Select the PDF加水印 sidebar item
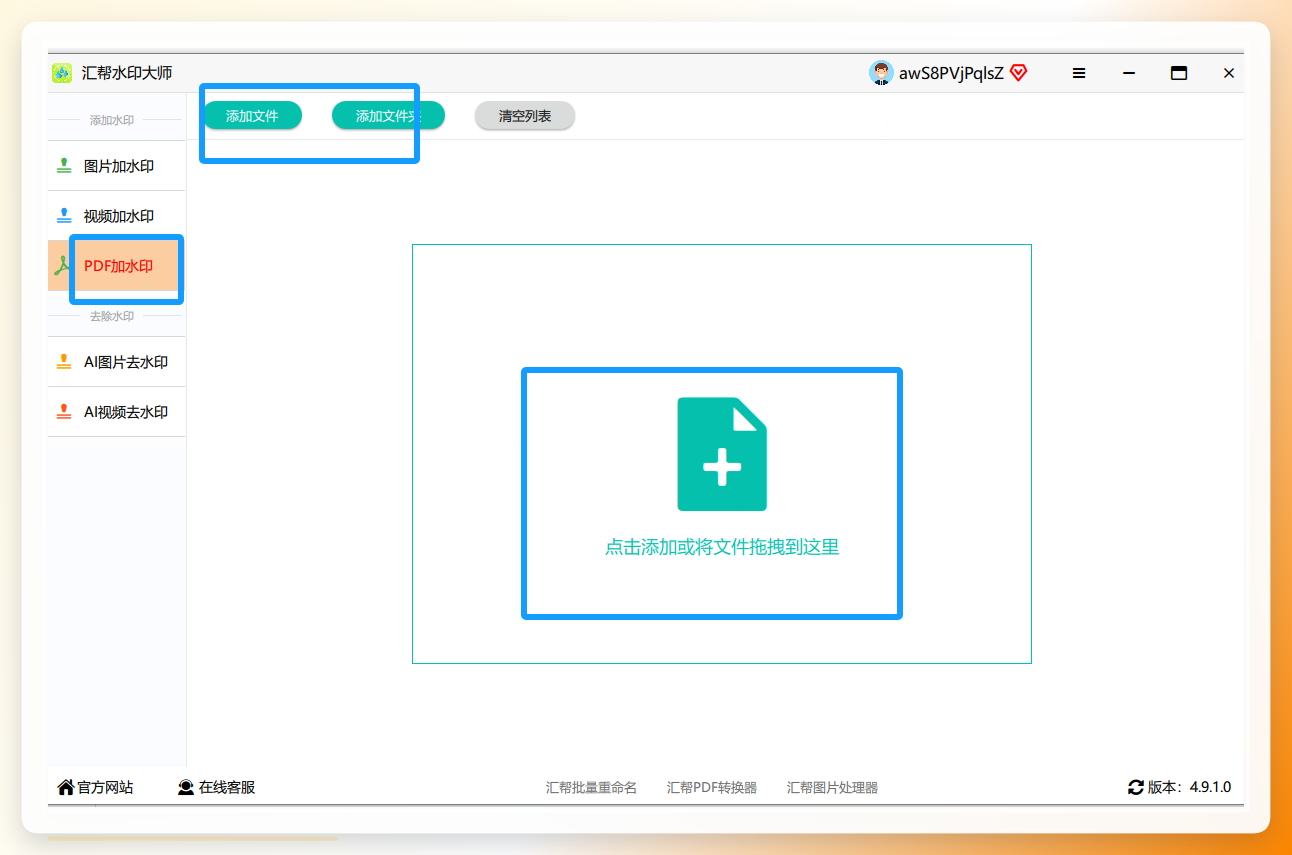 [117, 266]
